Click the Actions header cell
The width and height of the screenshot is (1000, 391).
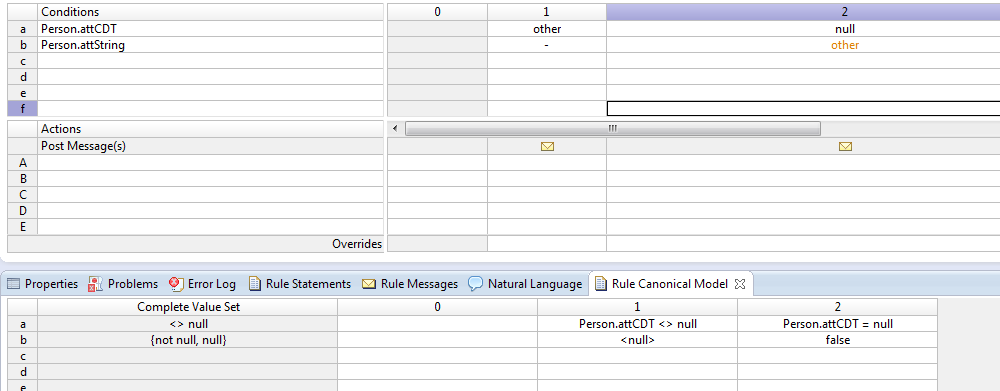(211, 129)
